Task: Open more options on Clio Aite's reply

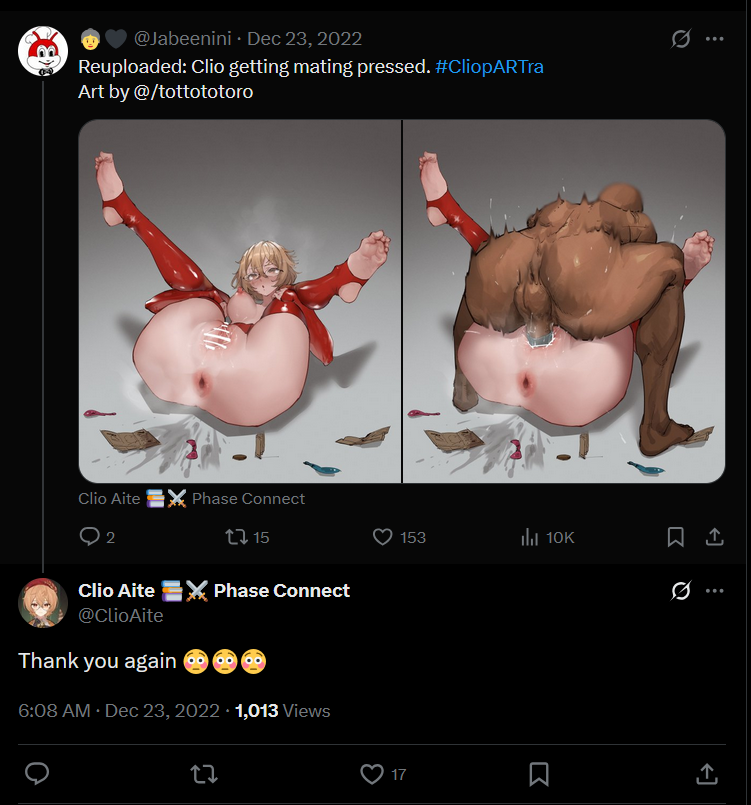Action: (715, 591)
